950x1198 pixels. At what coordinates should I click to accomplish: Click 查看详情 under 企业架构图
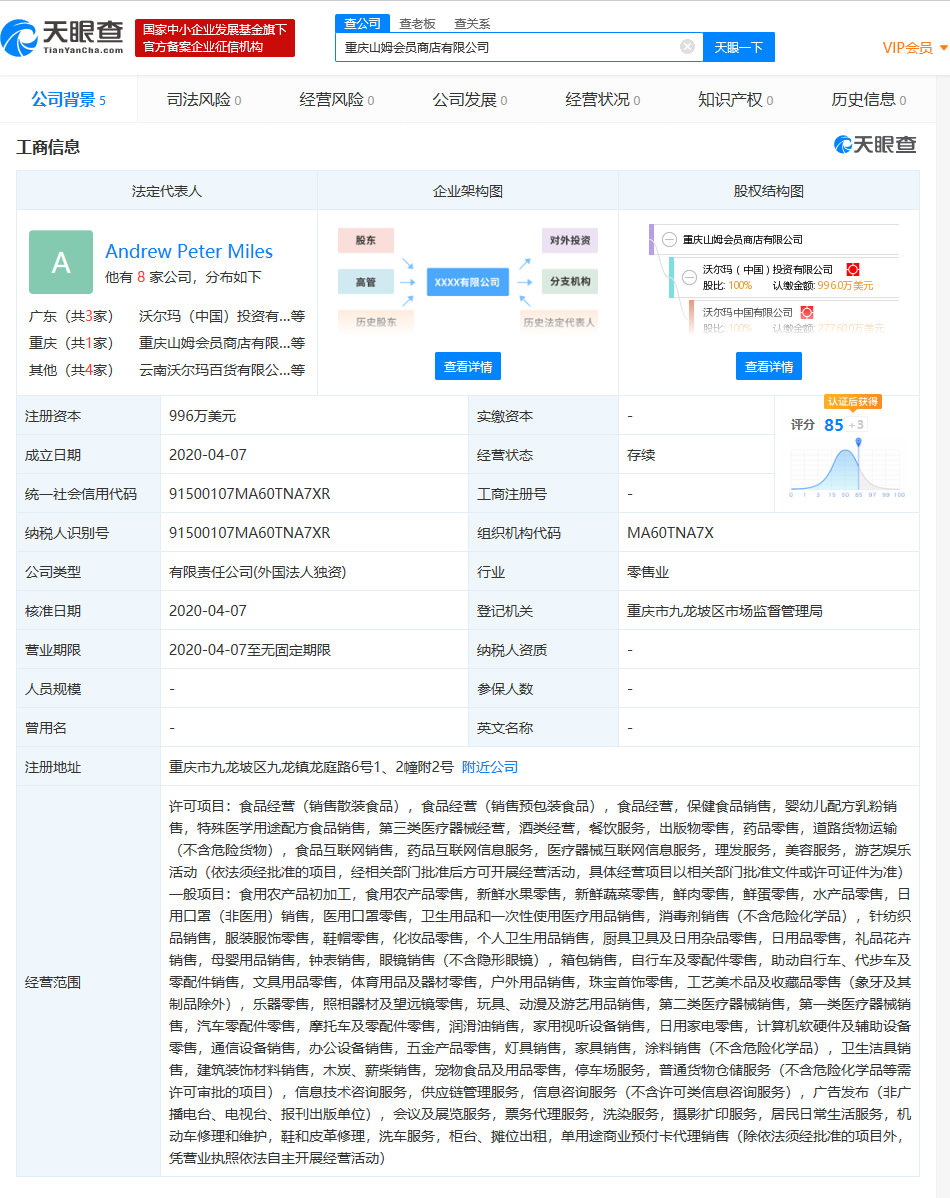pos(468,367)
